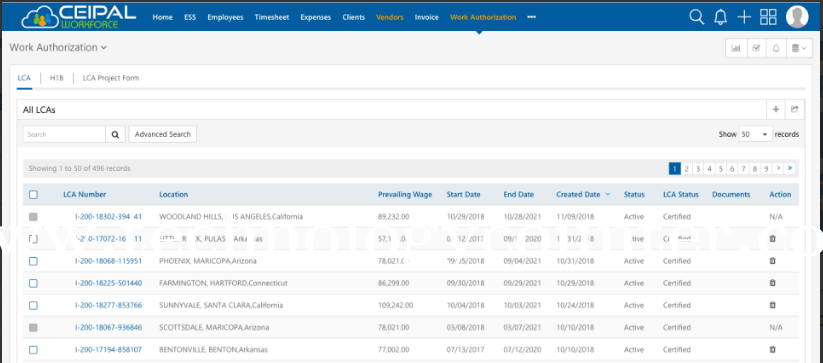Add a new LCA with plus icon

pos(776,109)
